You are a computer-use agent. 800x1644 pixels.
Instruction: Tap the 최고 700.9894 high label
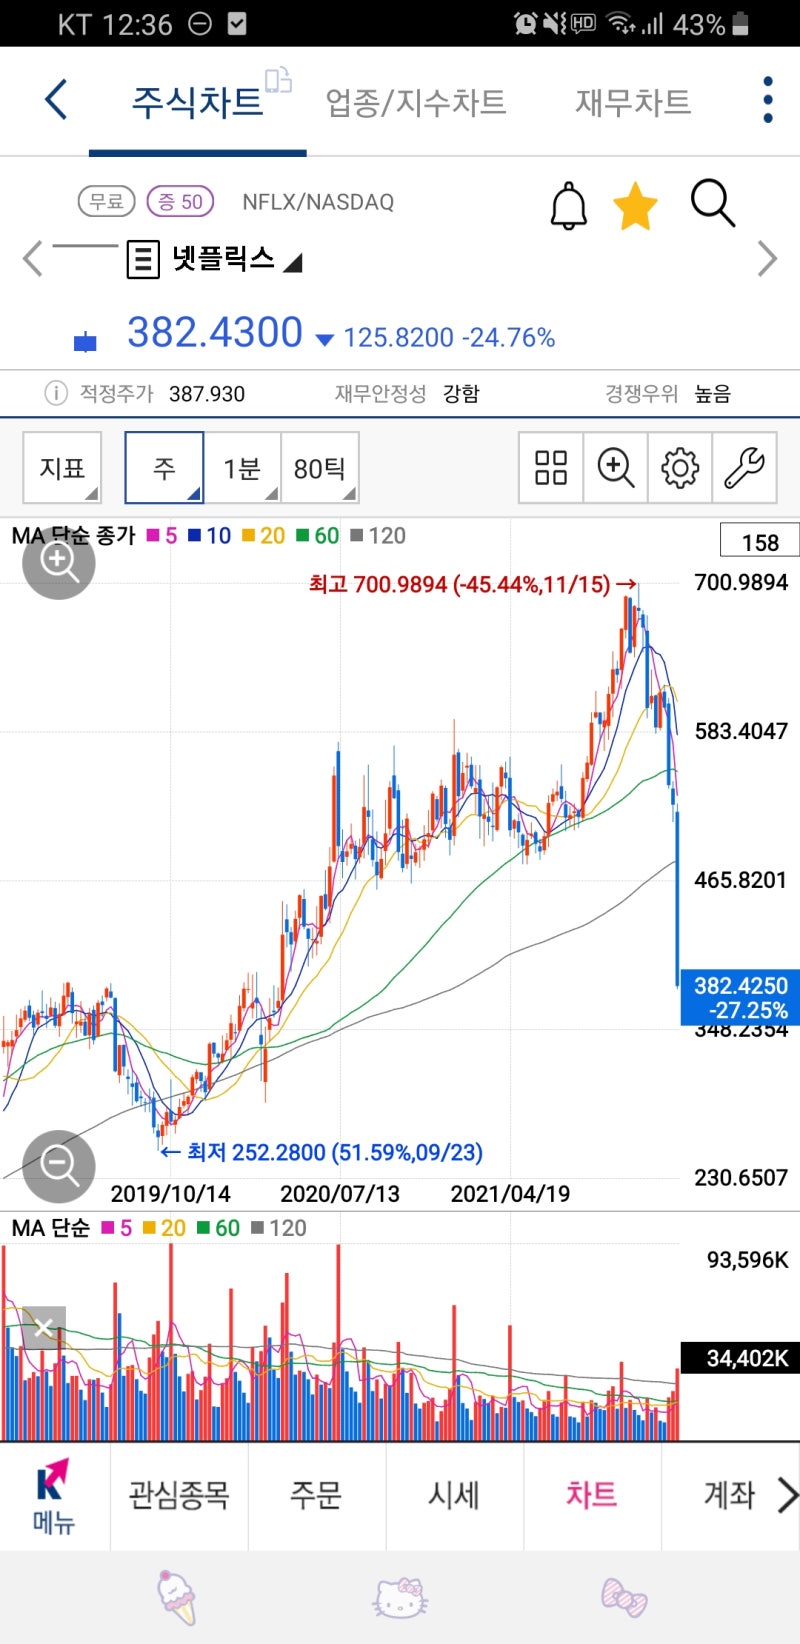point(472,584)
